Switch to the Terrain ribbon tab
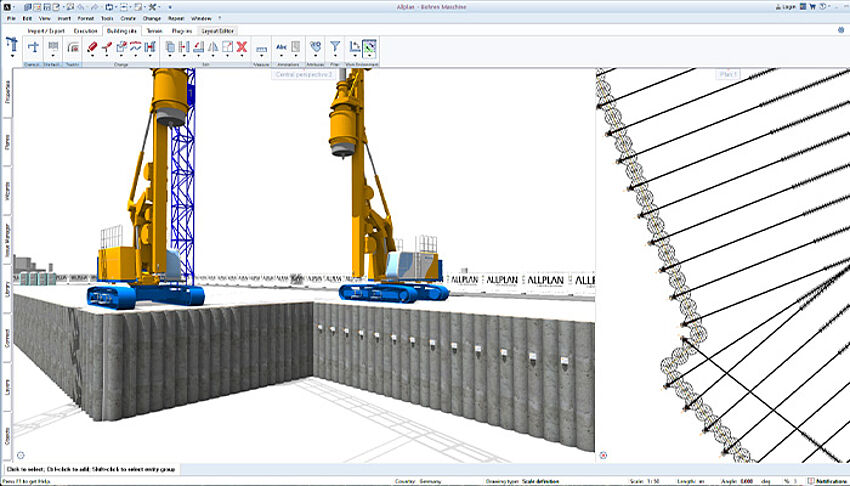 pos(153,31)
